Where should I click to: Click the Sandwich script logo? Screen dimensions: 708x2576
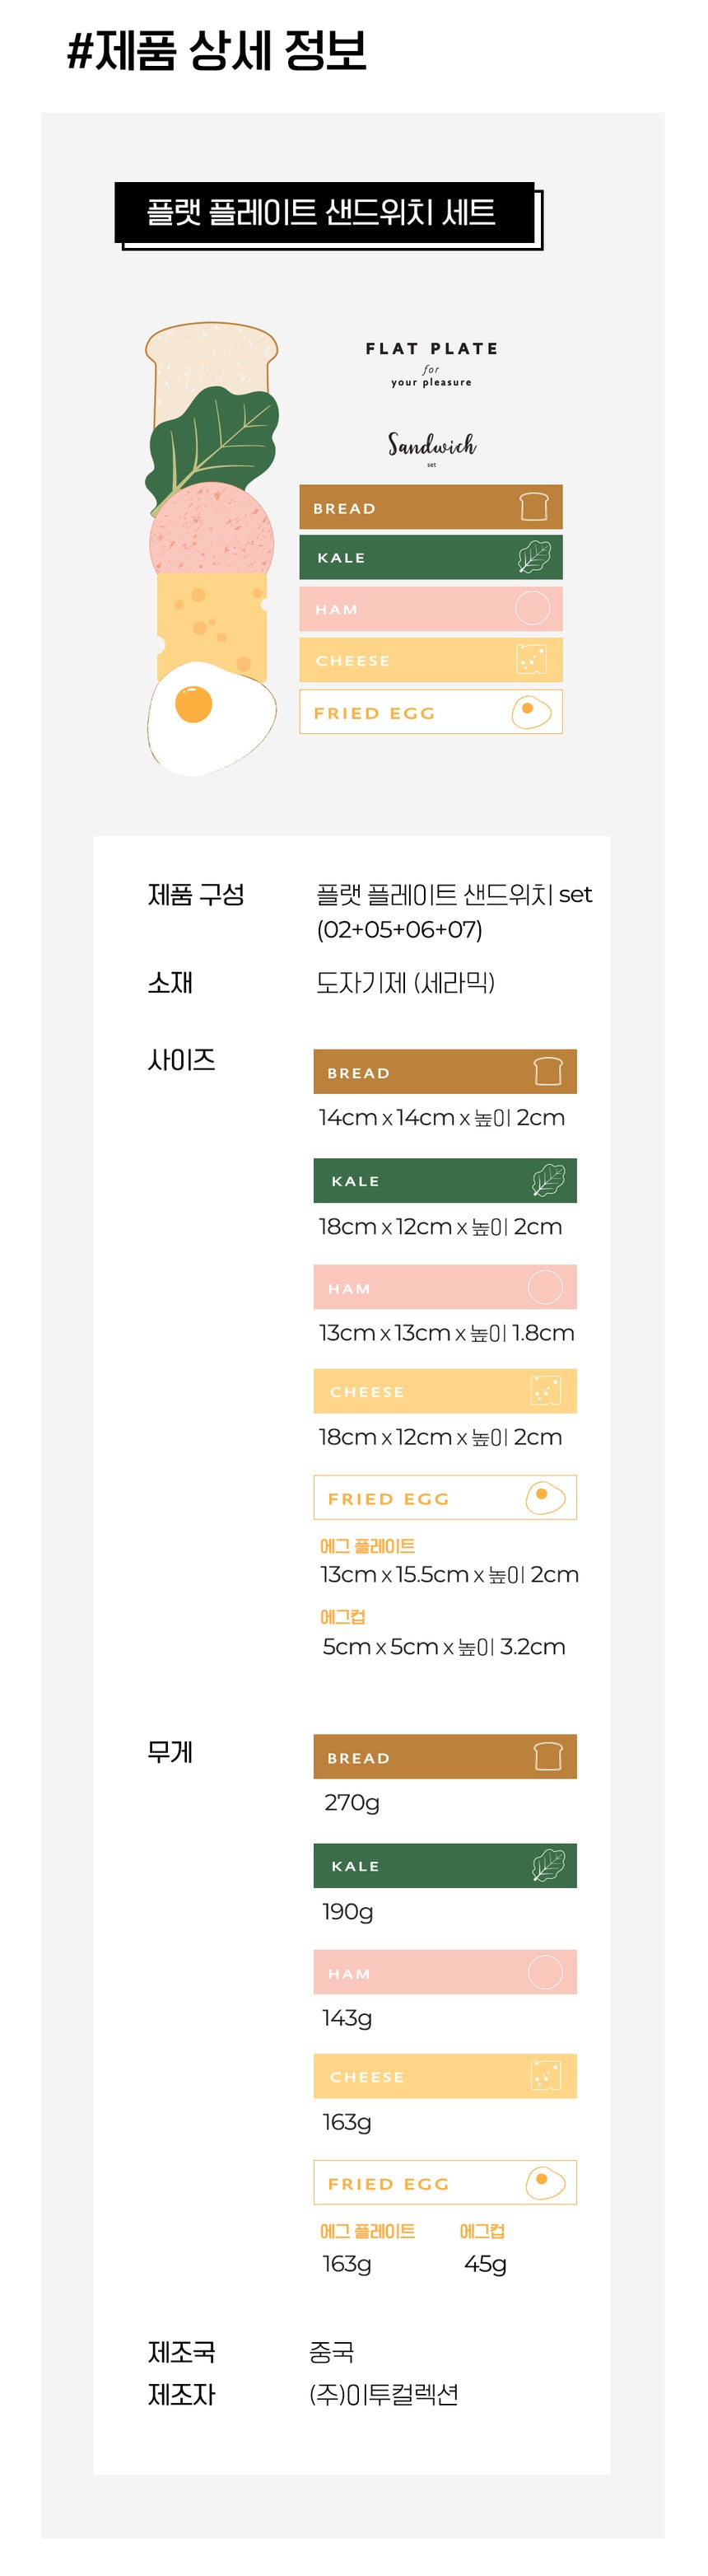(432, 445)
